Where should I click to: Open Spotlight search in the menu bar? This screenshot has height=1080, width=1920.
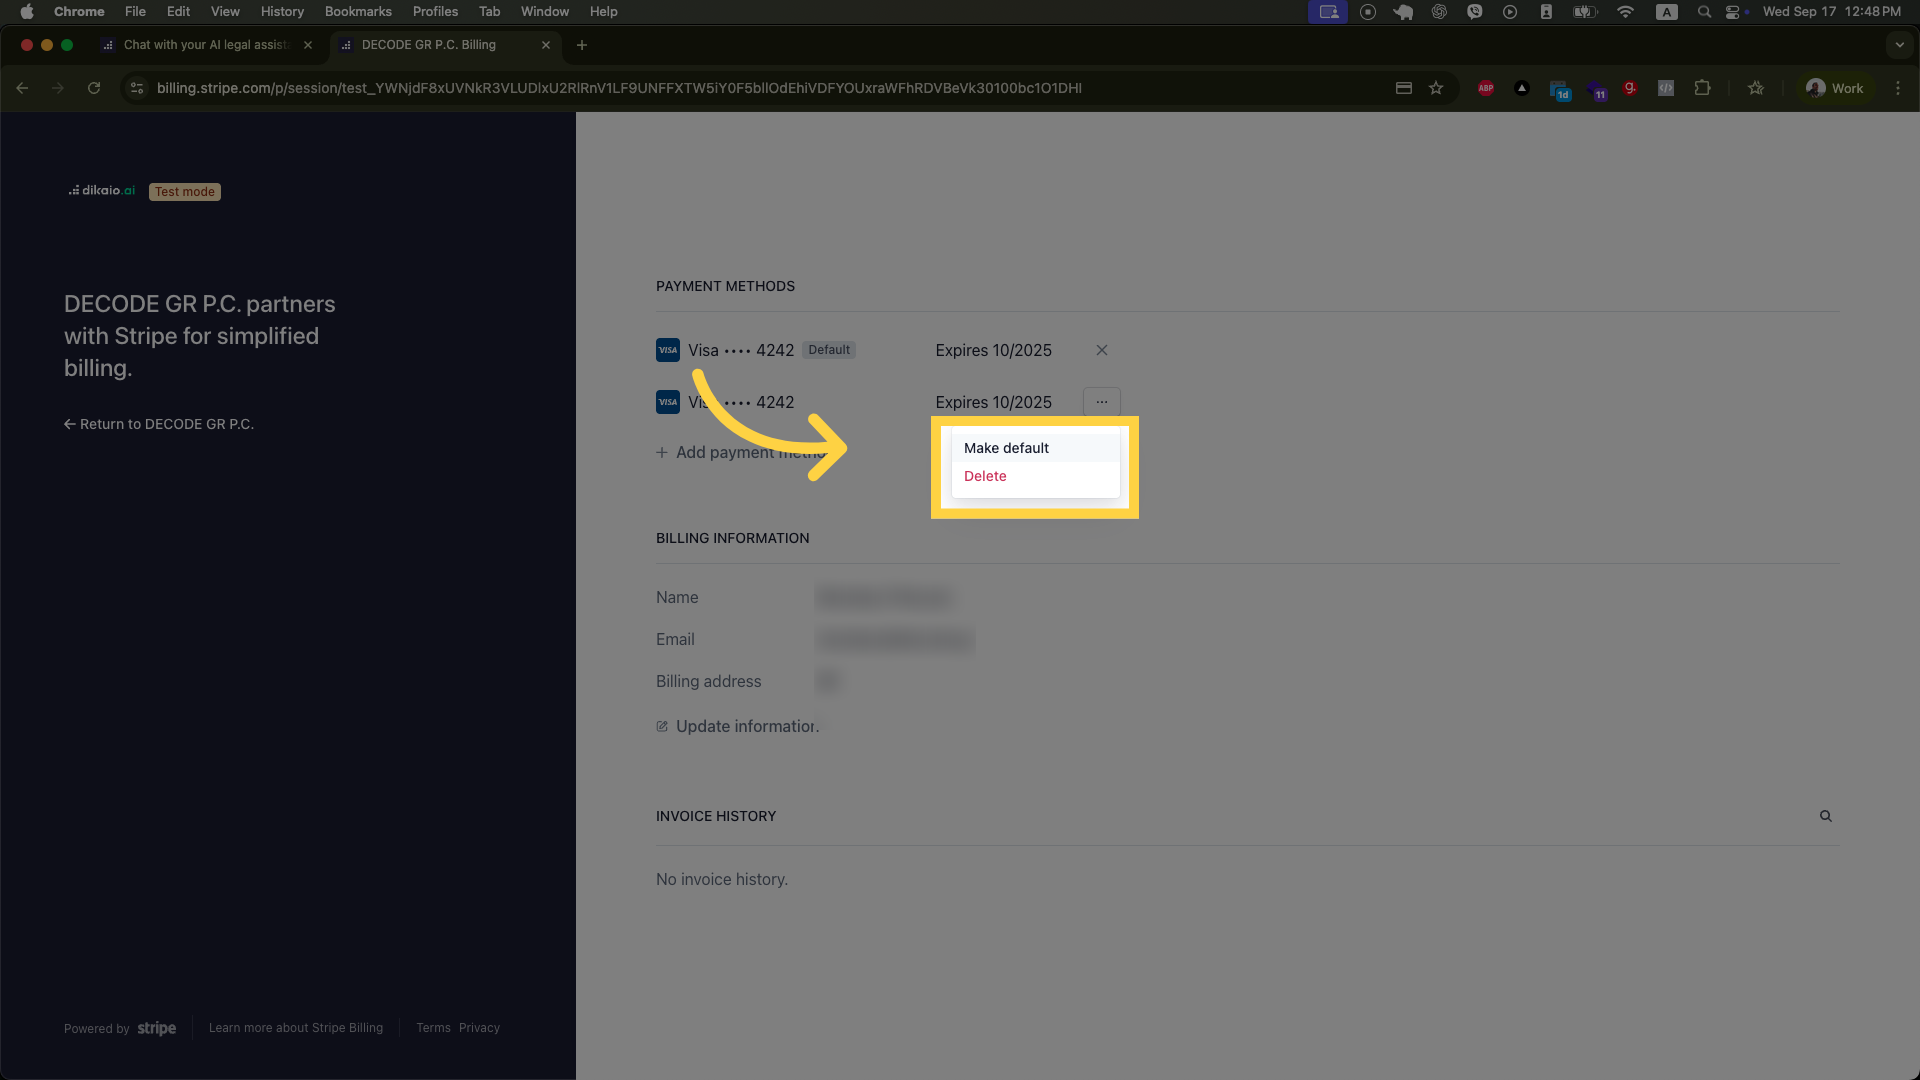1704,11
